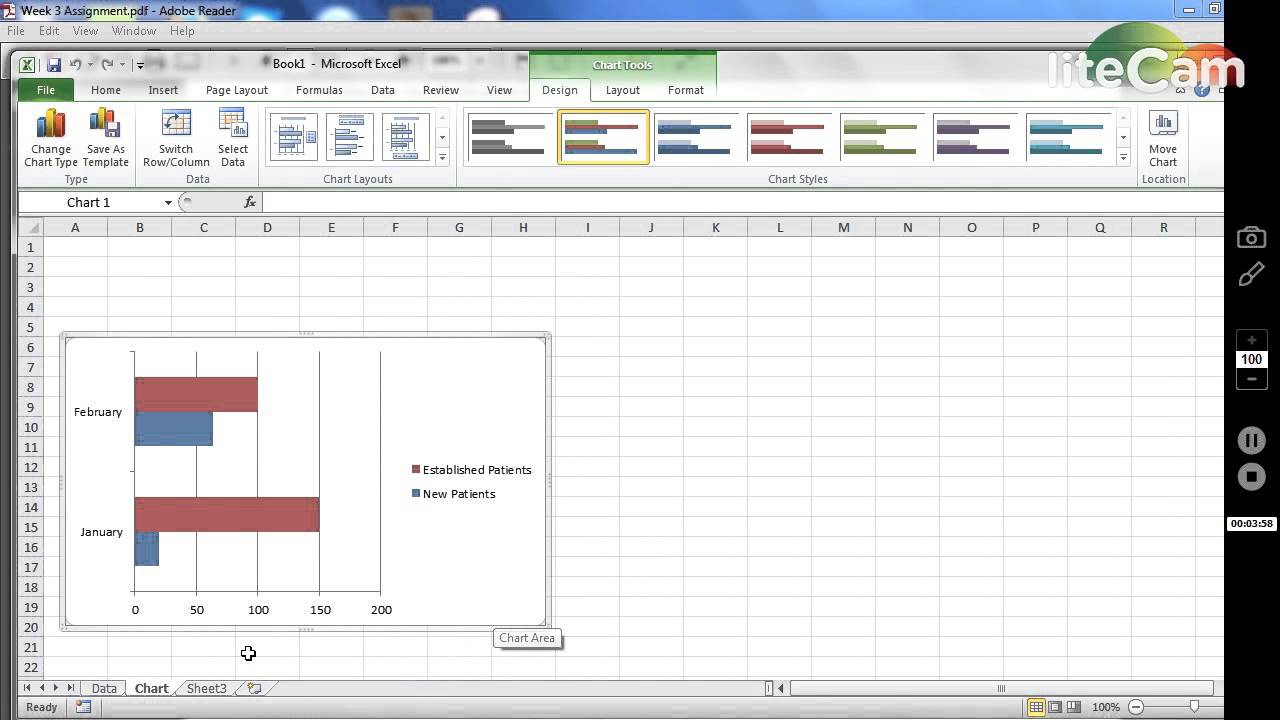Click the Insert Worksheet icon
Image resolution: width=1280 pixels, height=720 pixels.
click(x=254, y=688)
